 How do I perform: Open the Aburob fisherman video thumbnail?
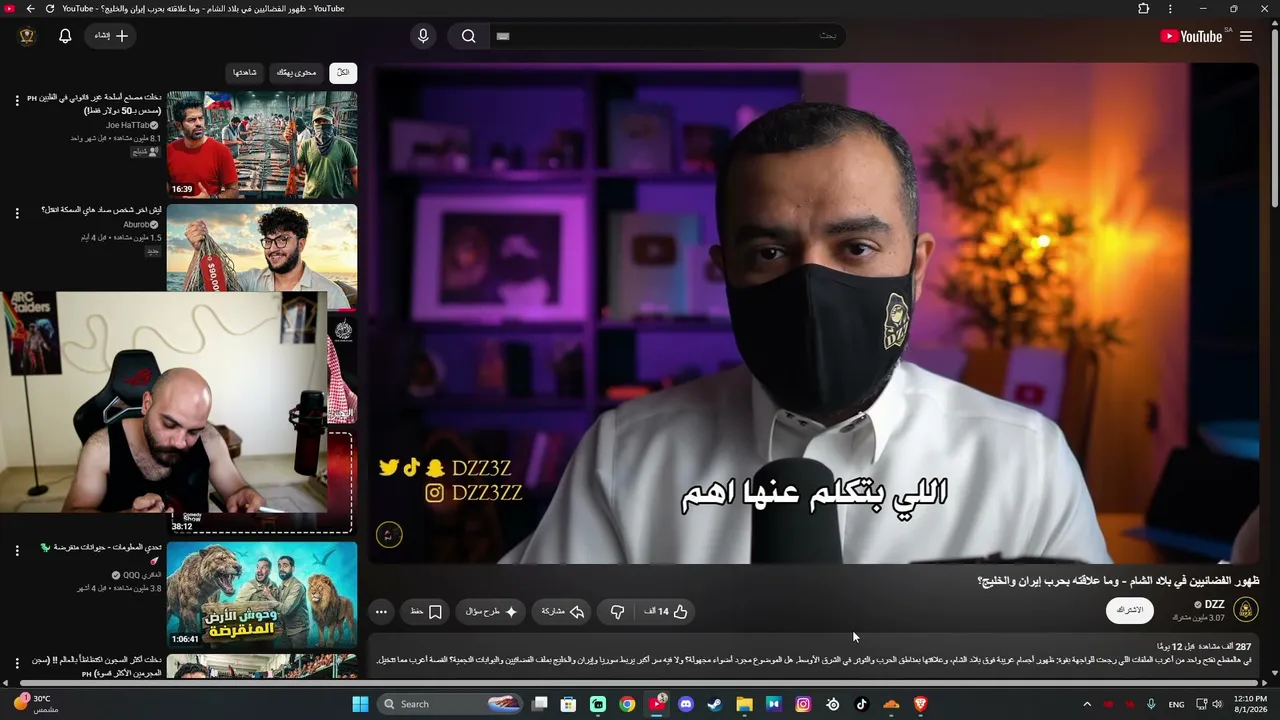coord(262,248)
